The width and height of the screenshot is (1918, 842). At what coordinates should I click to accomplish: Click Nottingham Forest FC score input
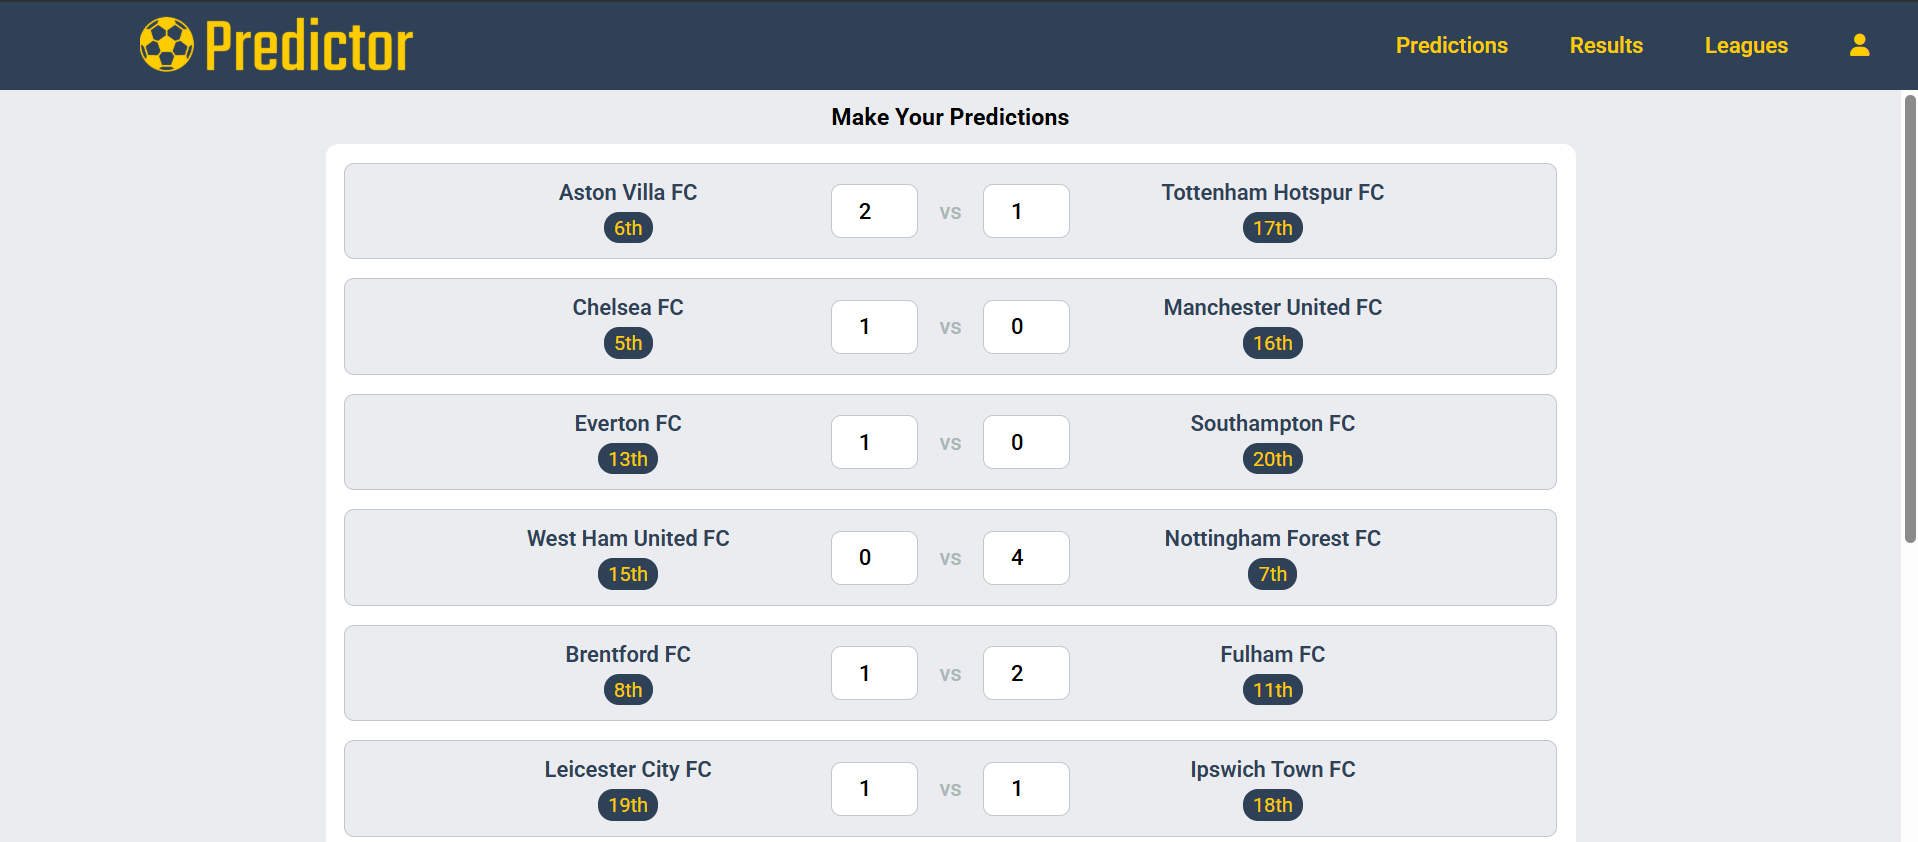pyautogui.click(x=1026, y=558)
